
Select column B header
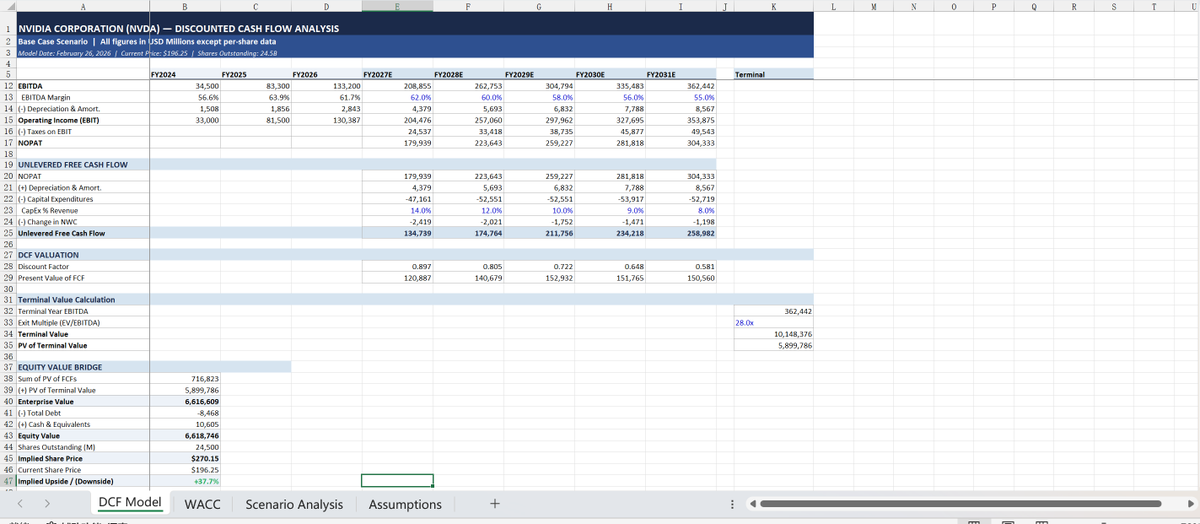184,6
